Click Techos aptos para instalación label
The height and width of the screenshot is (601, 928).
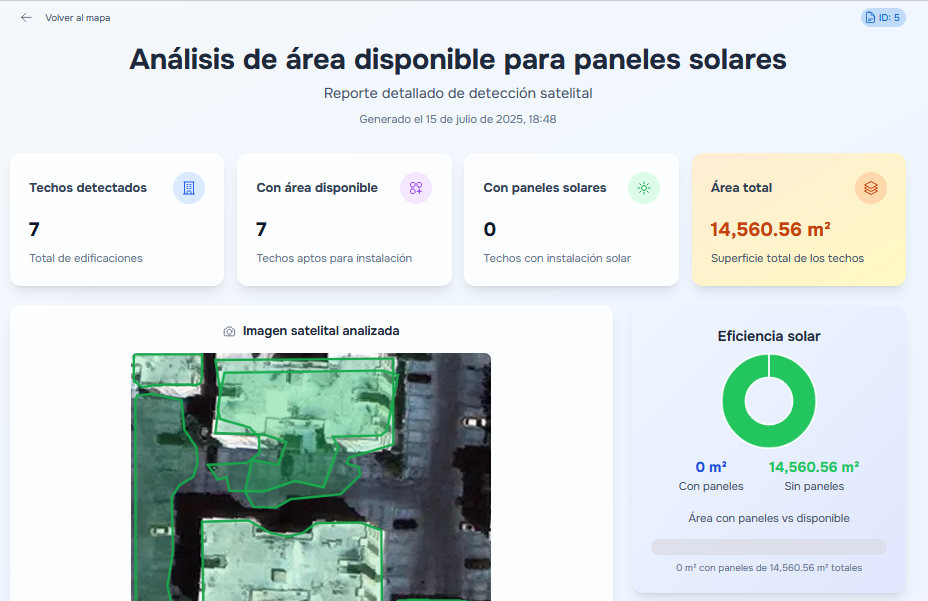tap(334, 258)
